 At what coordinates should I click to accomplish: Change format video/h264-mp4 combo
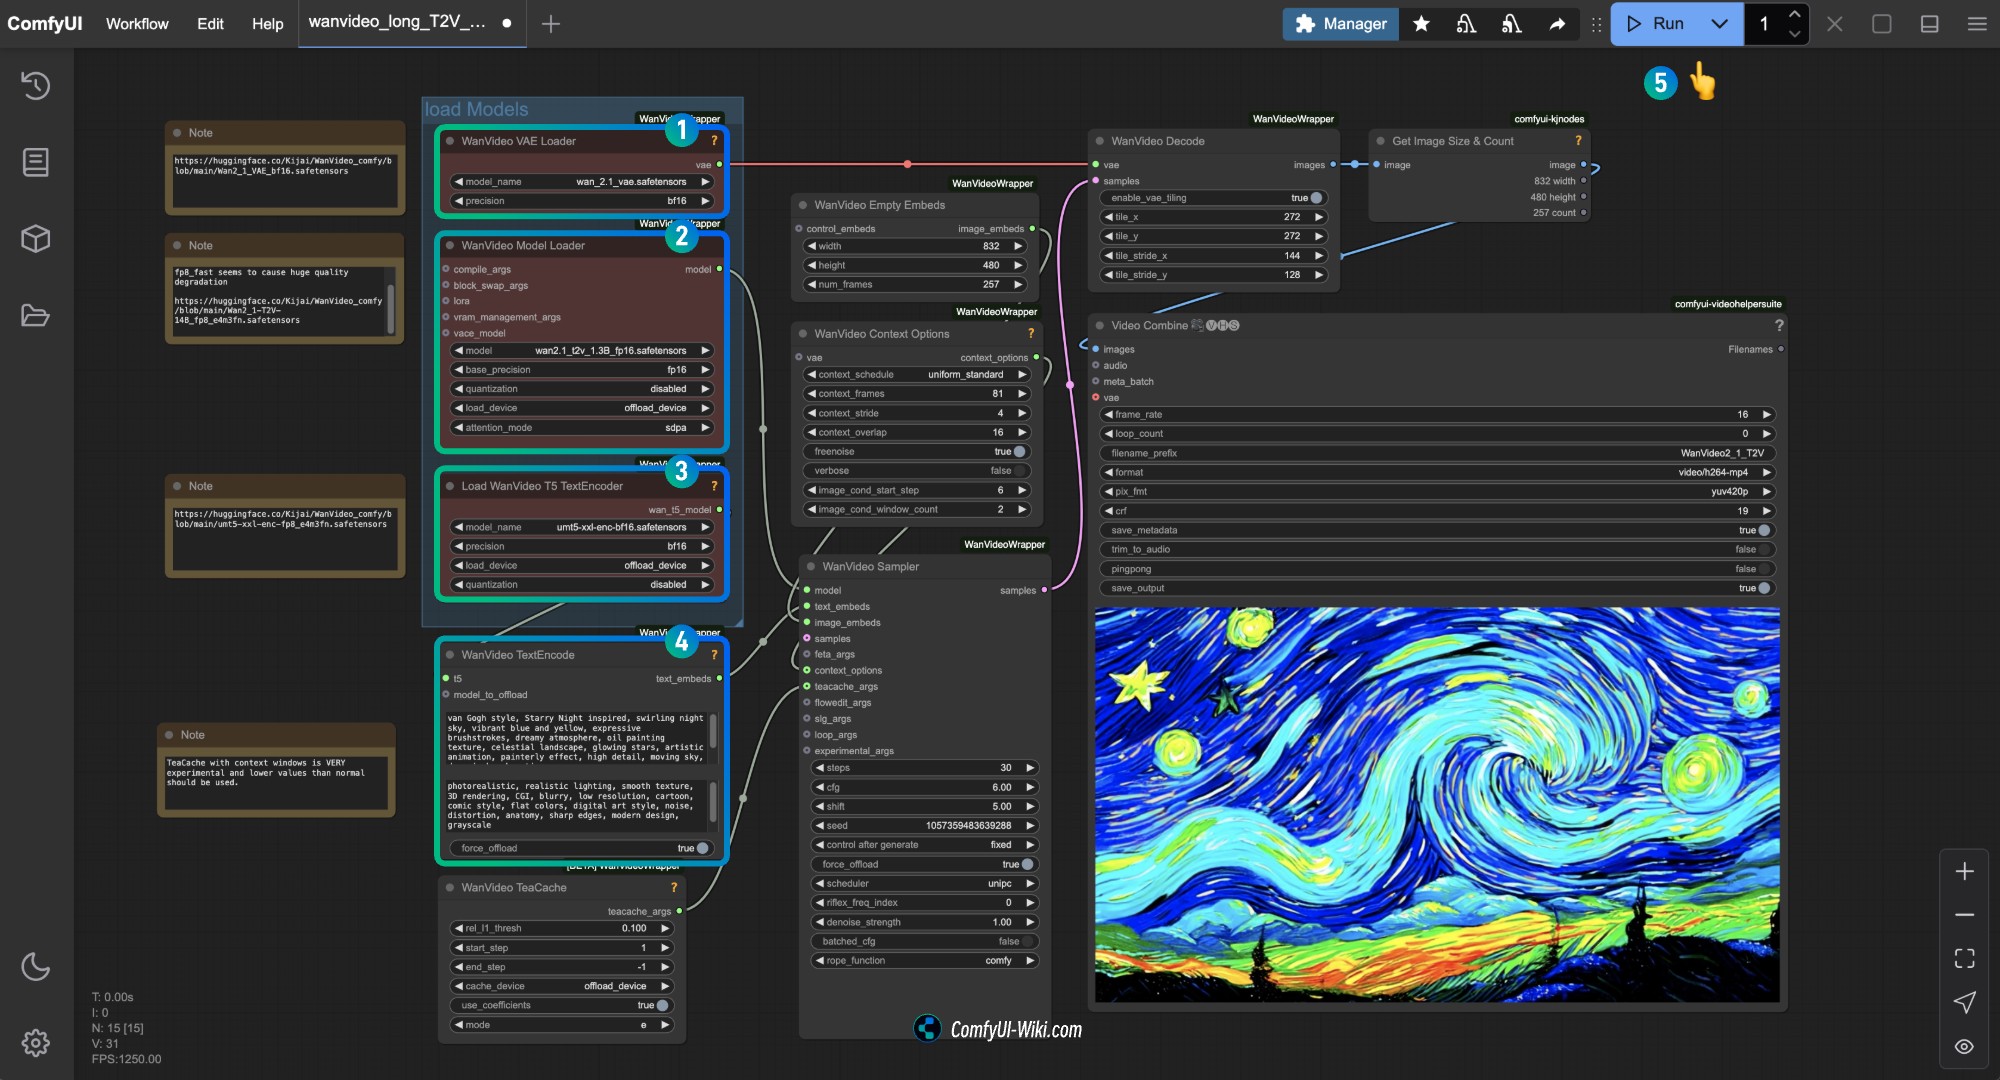click(x=1437, y=472)
